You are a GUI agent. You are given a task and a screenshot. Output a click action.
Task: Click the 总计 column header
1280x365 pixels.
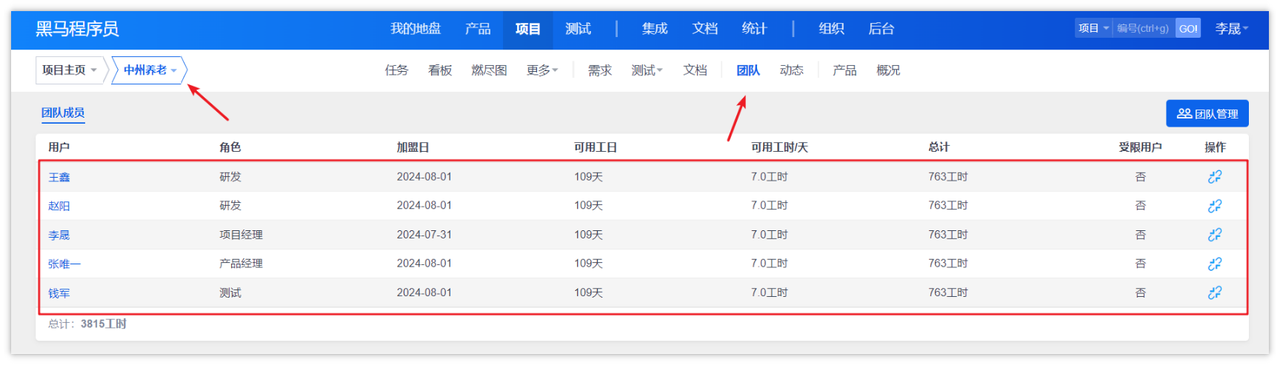click(x=939, y=147)
